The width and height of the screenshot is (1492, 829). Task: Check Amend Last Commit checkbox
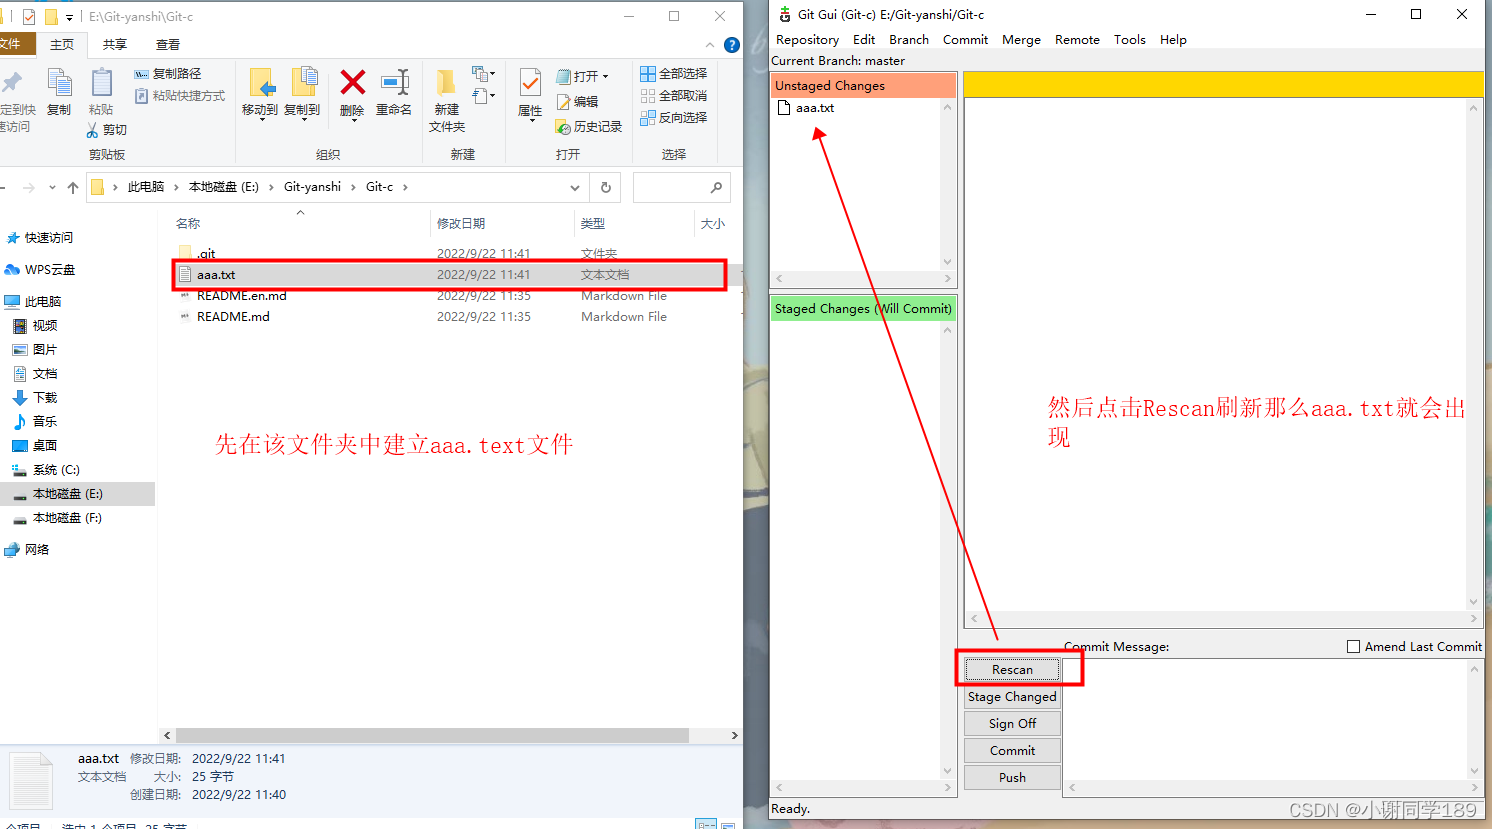click(1353, 647)
